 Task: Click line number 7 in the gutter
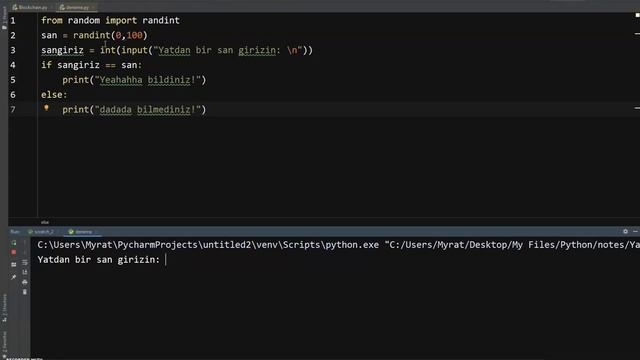(x=13, y=109)
